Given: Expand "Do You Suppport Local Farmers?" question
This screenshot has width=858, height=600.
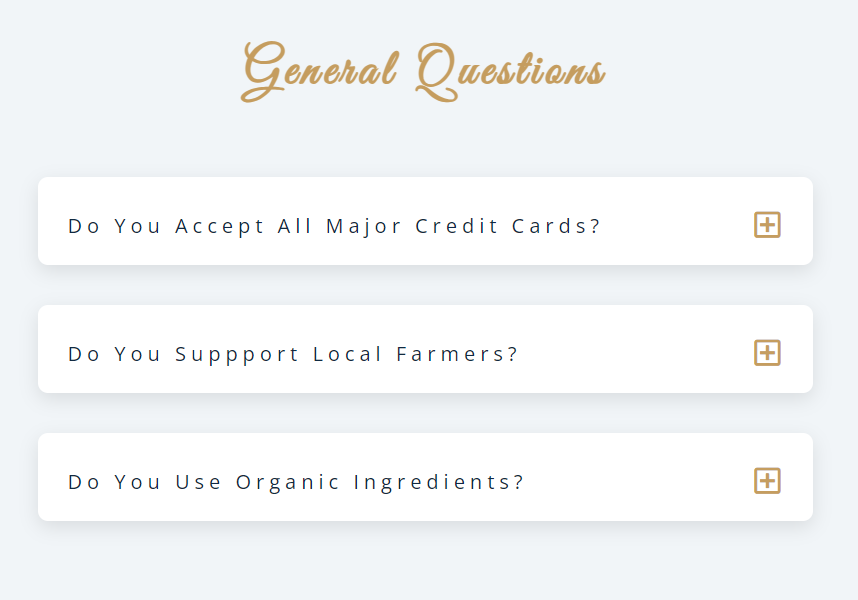Looking at the screenshot, I should [x=425, y=349].
